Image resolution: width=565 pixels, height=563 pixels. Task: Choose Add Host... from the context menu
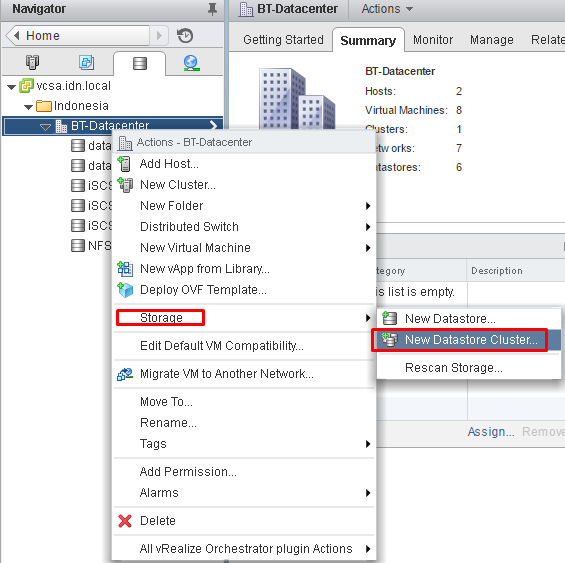coord(244,164)
